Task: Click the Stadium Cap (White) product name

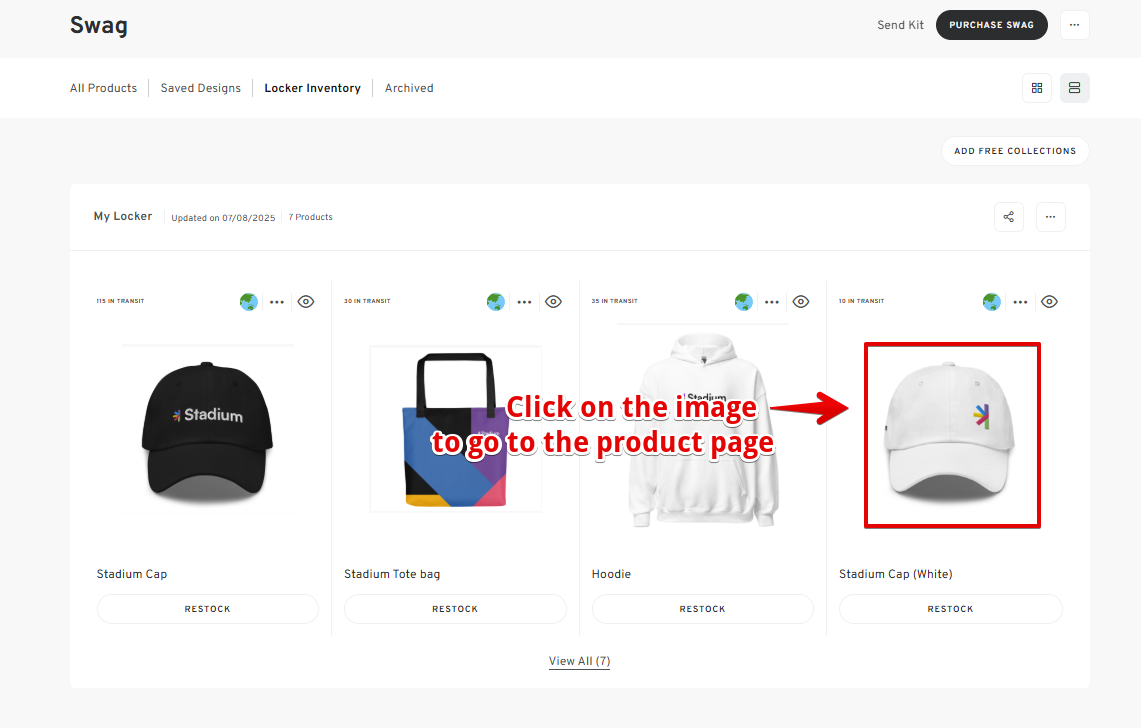Action: tap(896, 574)
